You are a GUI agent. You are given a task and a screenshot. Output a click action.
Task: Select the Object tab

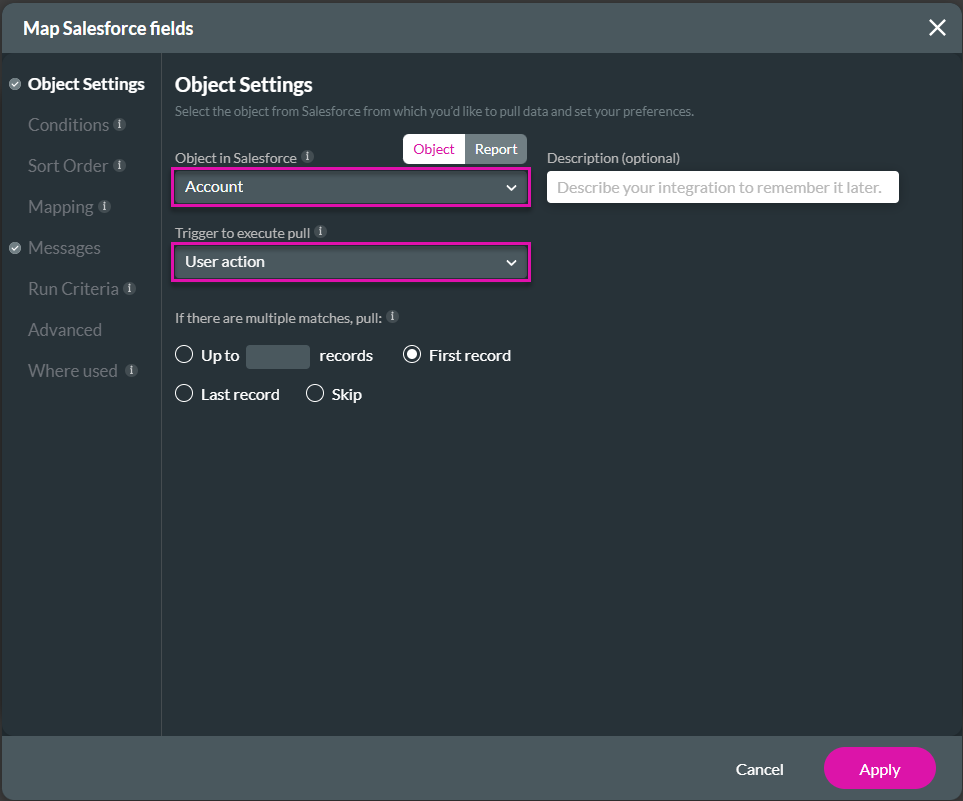pyautogui.click(x=433, y=148)
